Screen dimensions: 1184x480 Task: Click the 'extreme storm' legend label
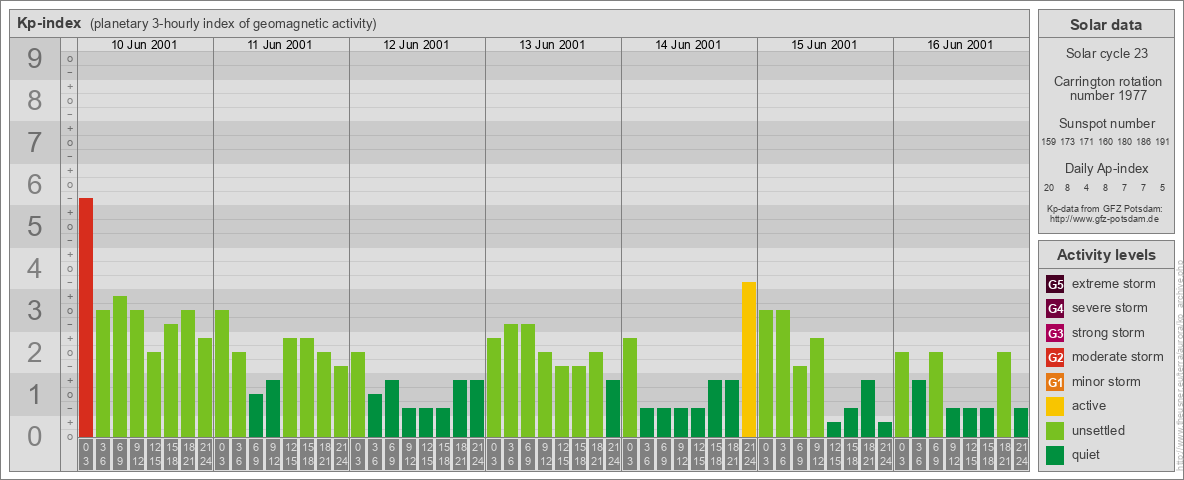(x=1114, y=284)
